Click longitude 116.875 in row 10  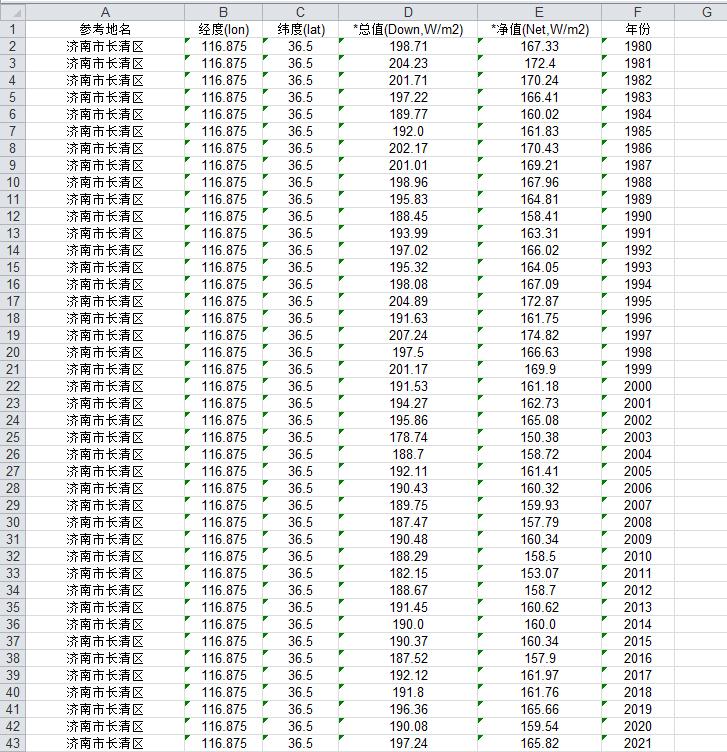coord(223,182)
